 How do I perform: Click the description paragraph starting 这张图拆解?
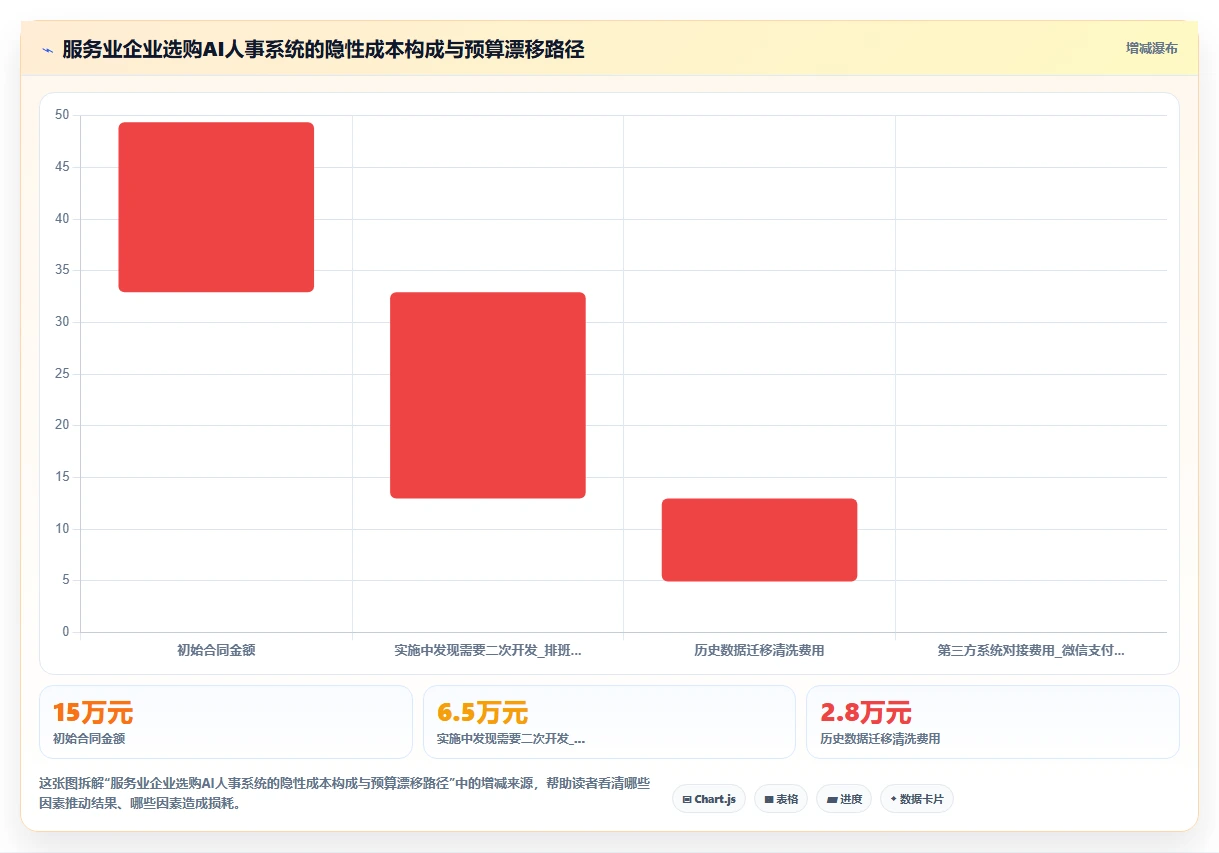pyautogui.click(x=345, y=794)
